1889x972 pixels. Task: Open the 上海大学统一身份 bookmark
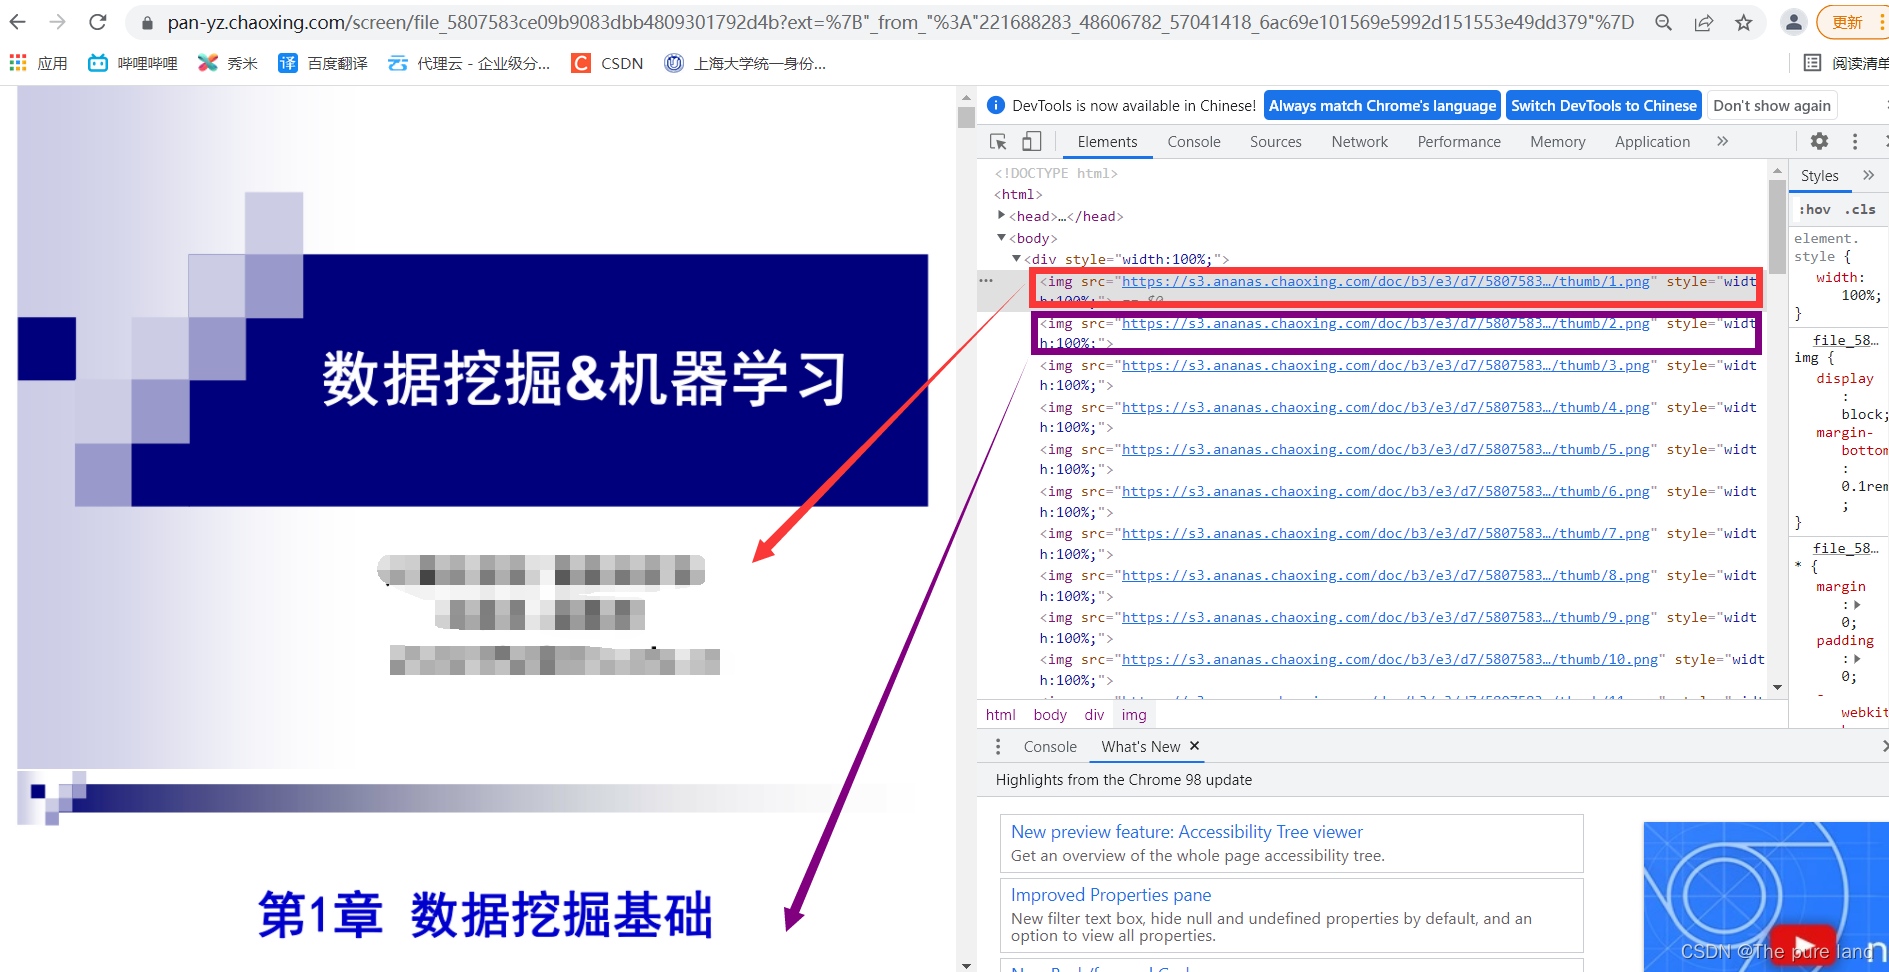pyautogui.click(x=746, y=63)
